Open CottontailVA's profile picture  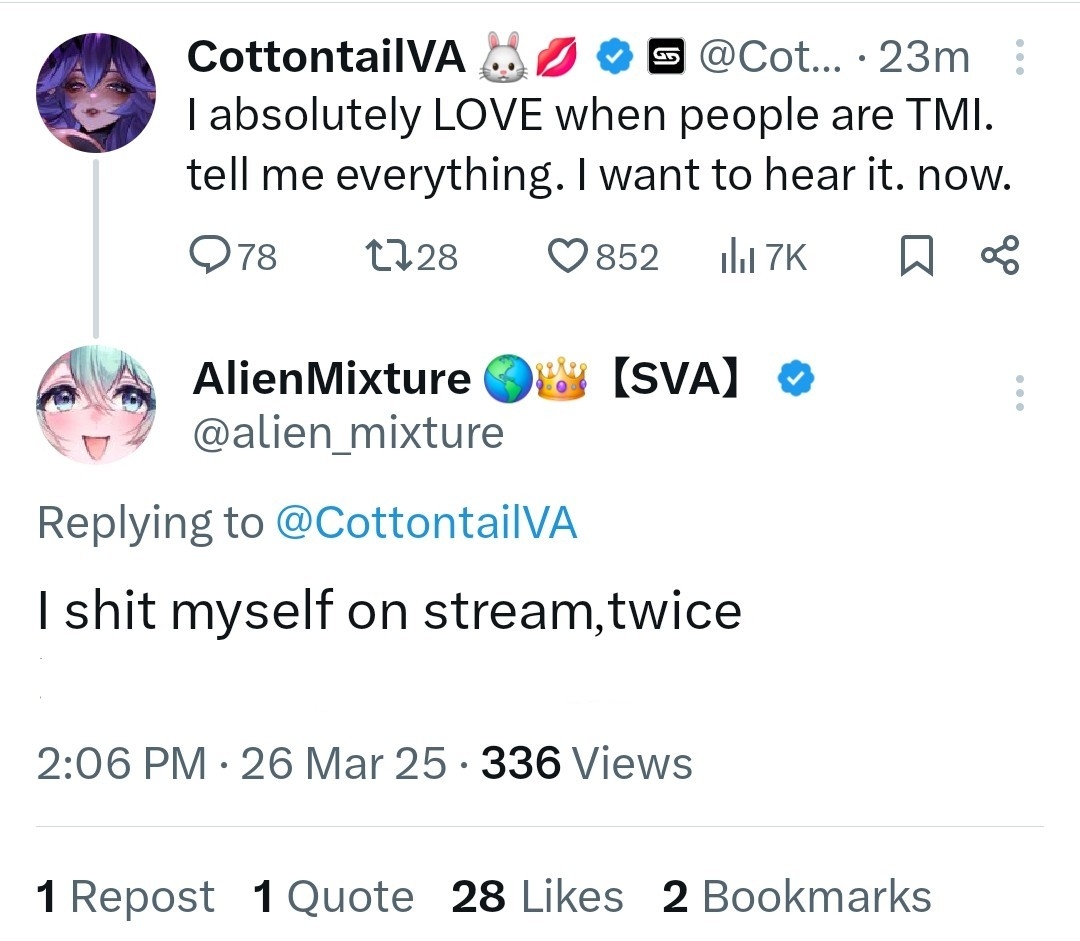[x=96, y=92]
